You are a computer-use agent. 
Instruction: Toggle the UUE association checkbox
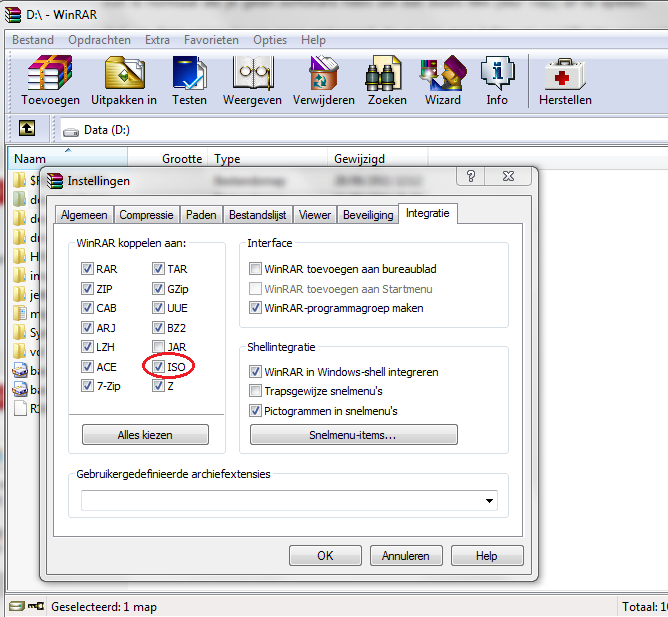158,307
